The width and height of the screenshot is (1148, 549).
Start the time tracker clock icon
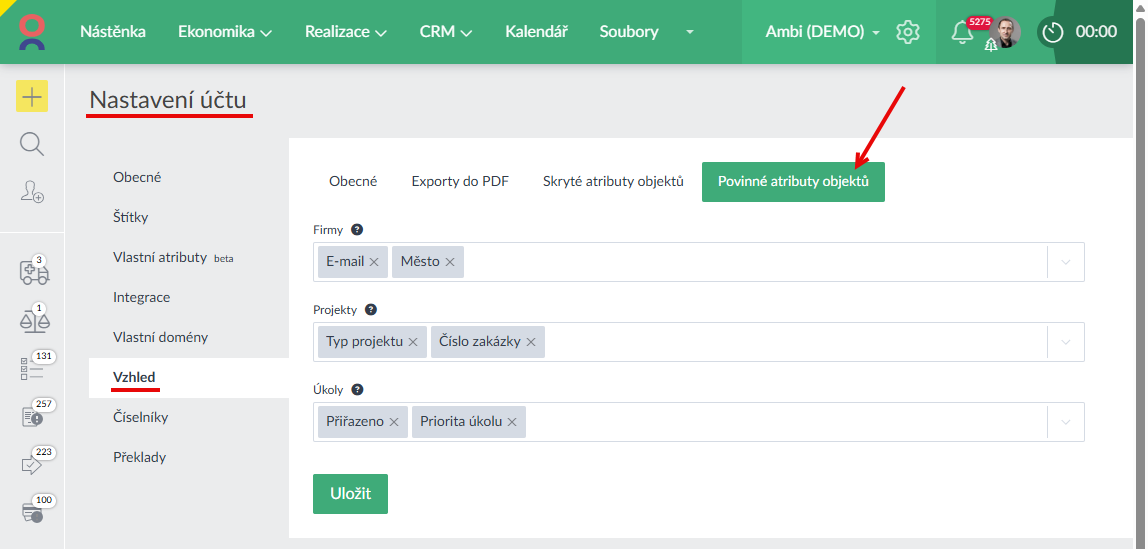(1052, 32)
